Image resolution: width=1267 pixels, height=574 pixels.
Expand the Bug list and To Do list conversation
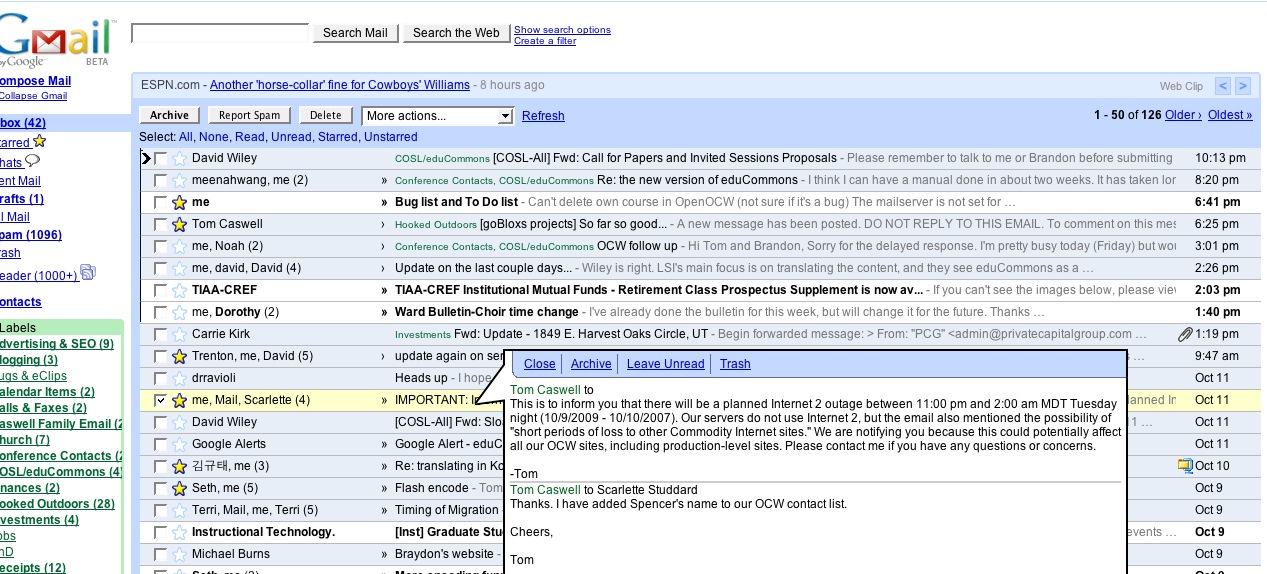click(x=384, y=202)
